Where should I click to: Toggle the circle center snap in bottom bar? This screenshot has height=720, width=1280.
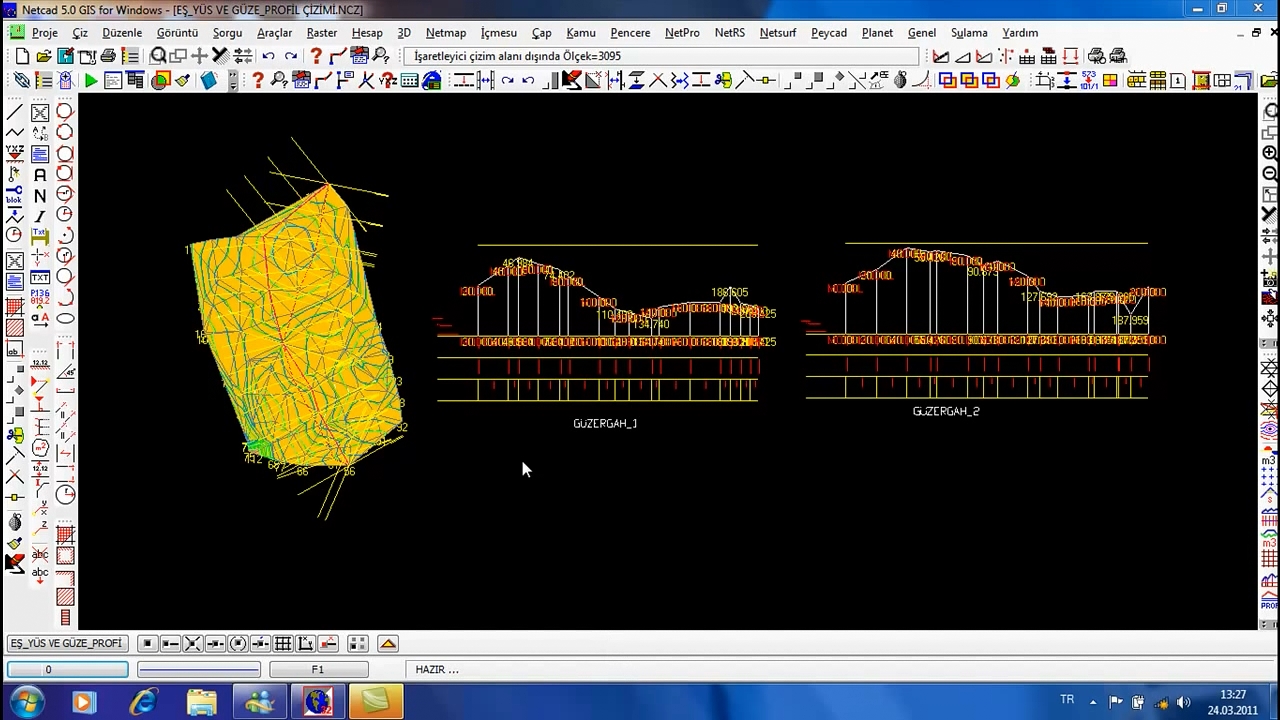point(238,644)
